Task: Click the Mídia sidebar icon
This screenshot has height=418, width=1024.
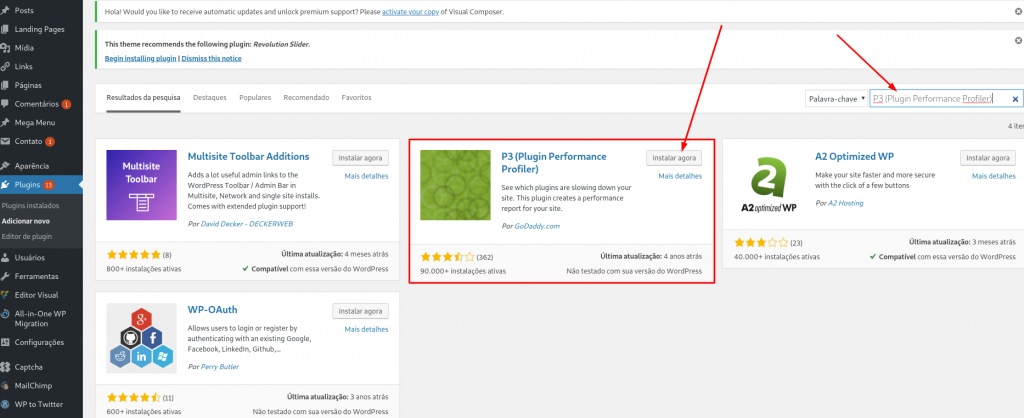Action: pos(5,48)
